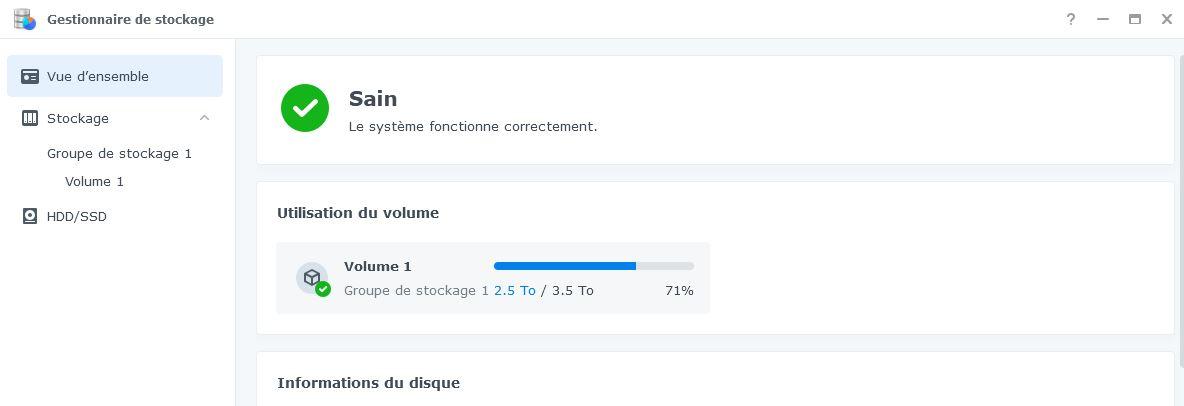This screenshot has width=1184, height=406.
Task: Open the Vue d'ensemble page
Action: [97, 77]
